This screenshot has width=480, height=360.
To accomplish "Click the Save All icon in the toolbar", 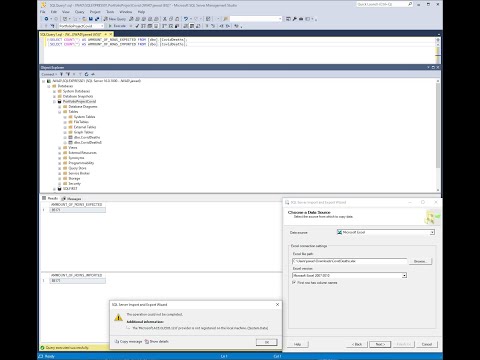I will [x=97, y=19].
